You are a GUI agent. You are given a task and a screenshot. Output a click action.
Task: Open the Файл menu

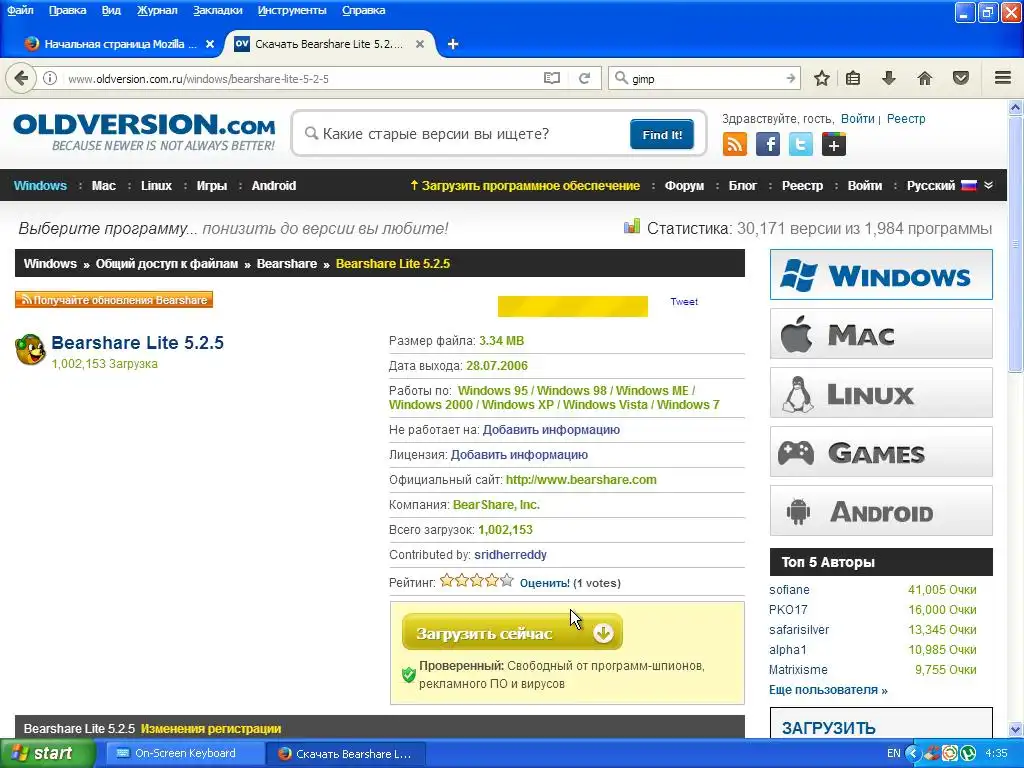point(20,10)
